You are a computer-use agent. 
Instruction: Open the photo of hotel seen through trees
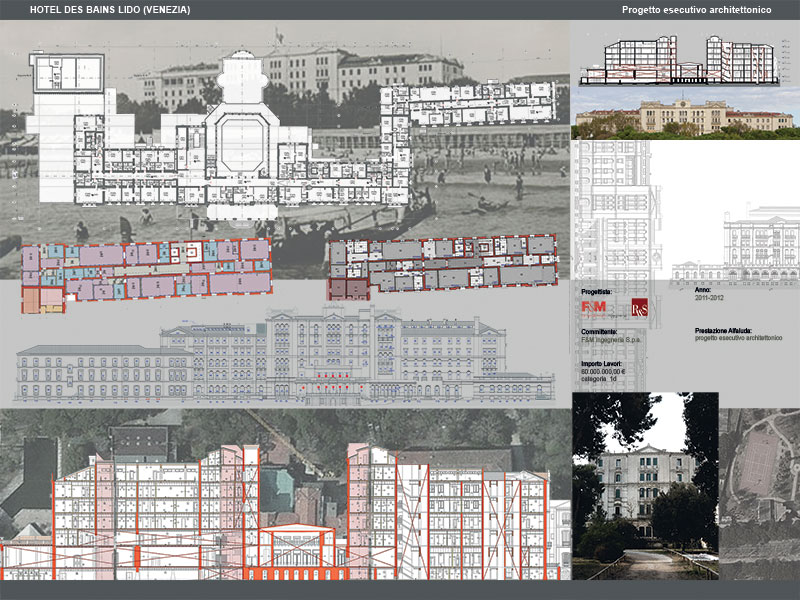(645, 486)
